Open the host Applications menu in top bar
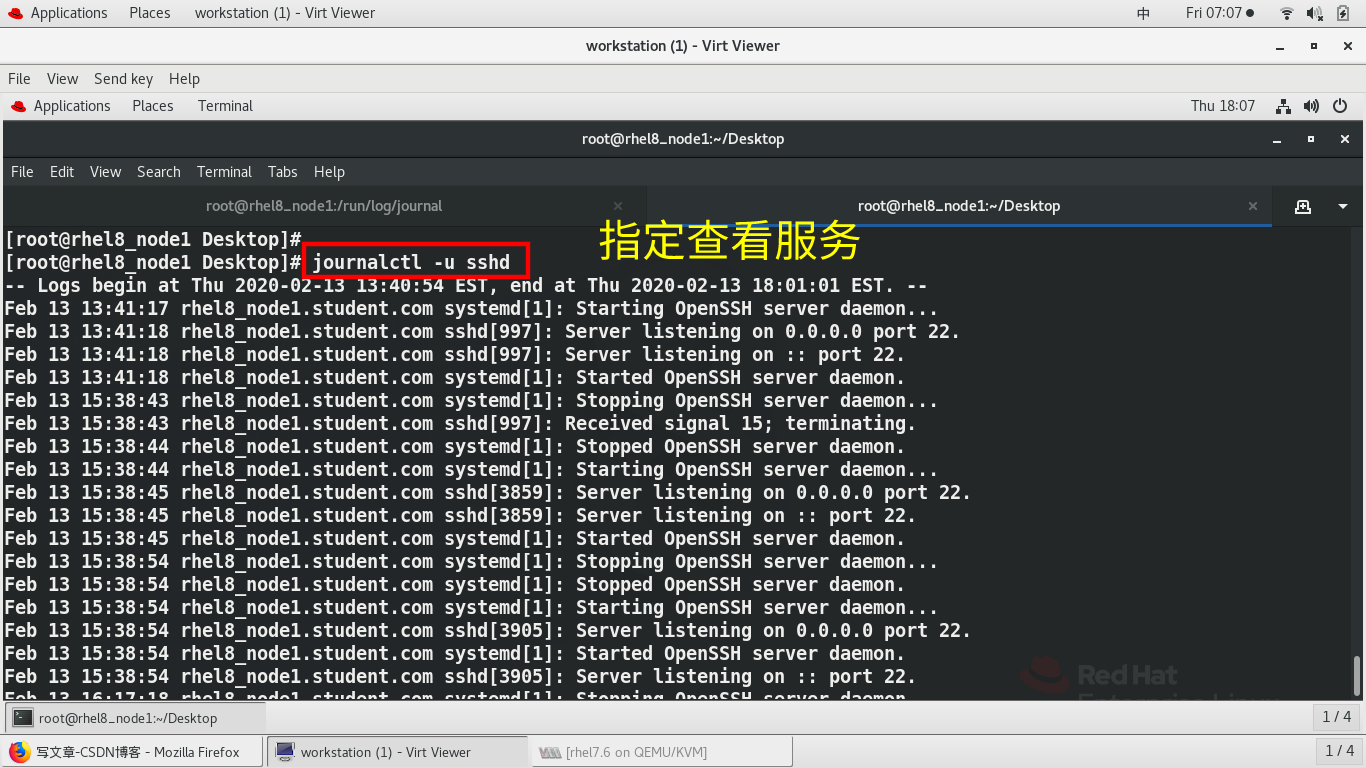The image size is (1366, 768). click(68, 13)
